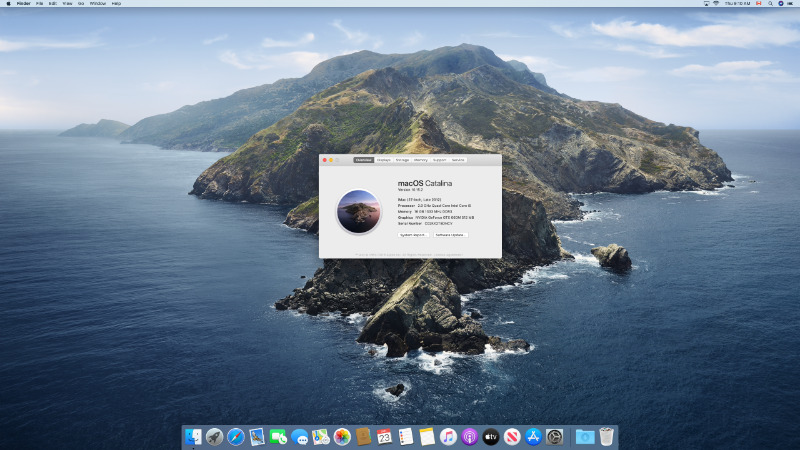
Task: Click the Software Update button
Action: [x=451, y=235]
